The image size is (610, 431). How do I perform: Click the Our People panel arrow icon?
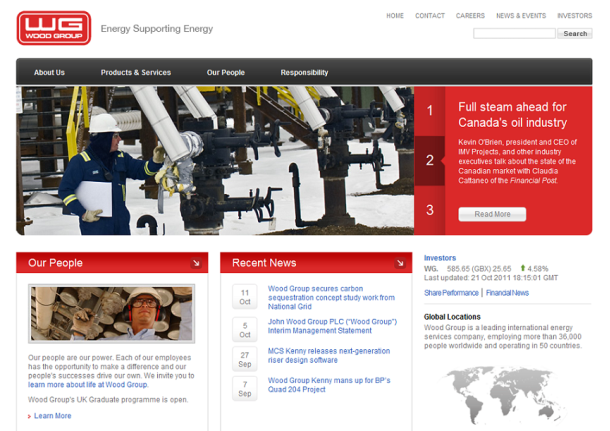[196, 263]
